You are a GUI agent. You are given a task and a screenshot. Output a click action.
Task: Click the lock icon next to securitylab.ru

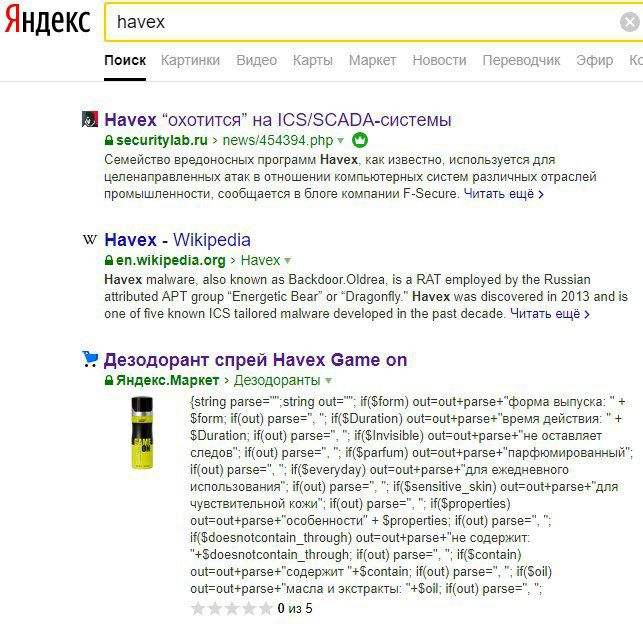point(109,140)
